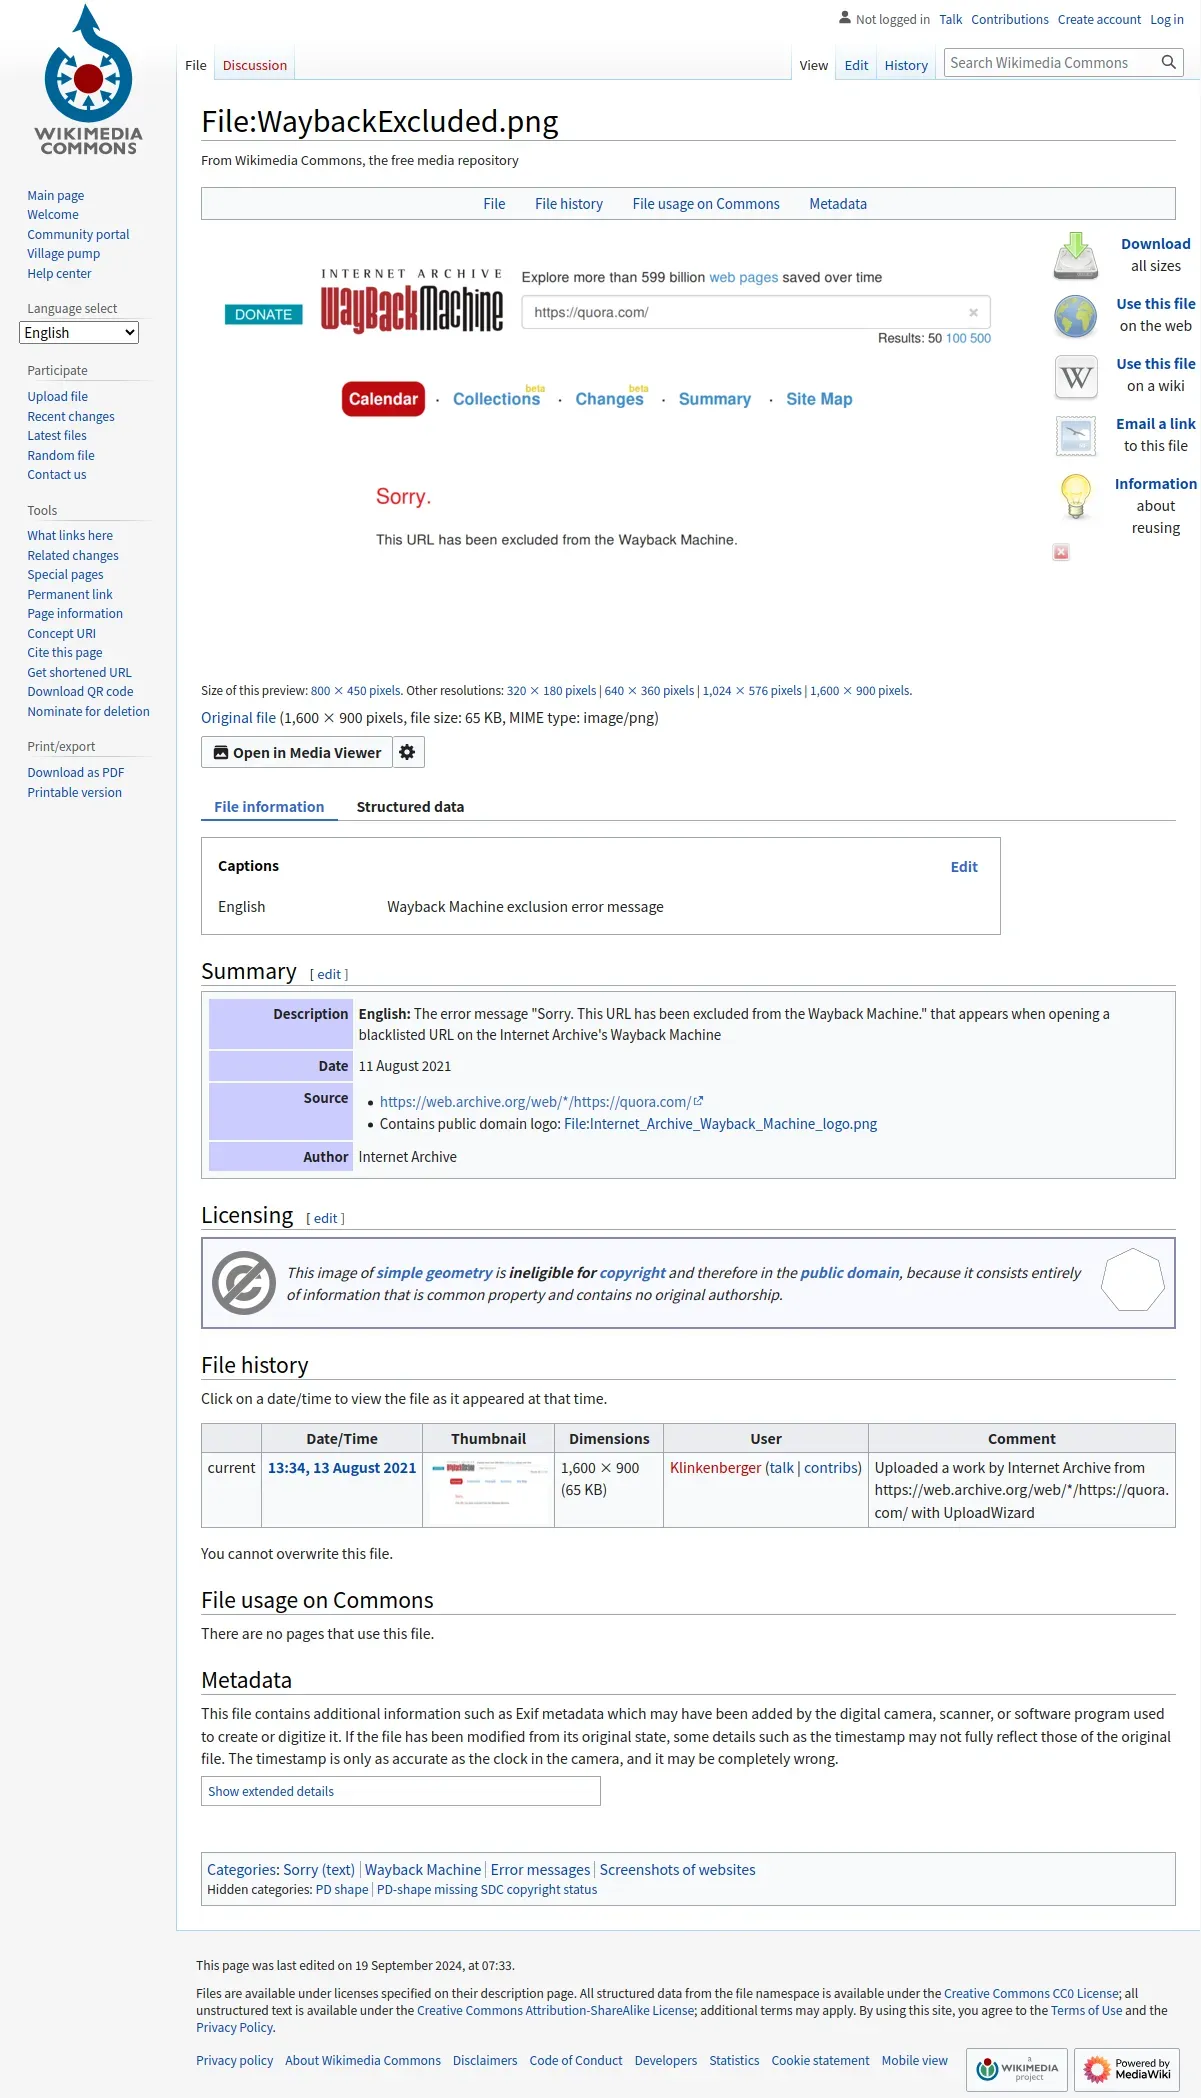This screenshot has width=1201, height=2098.
Task: Switch to Structured data tab
Action: [410, 807]
